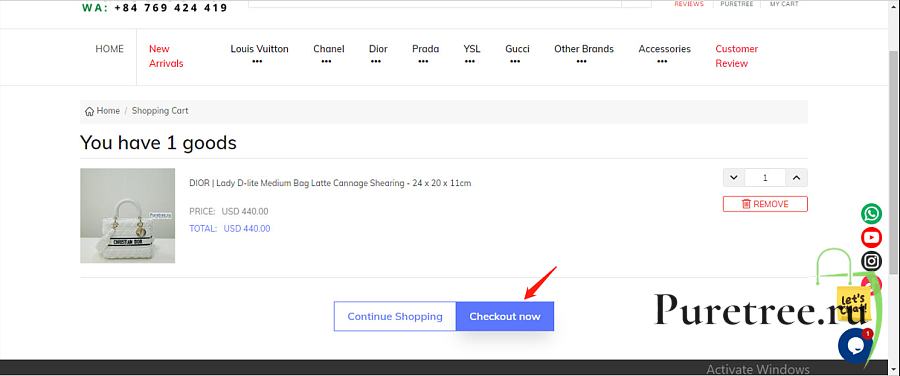The height and width of the screenshot is (376, 900).
Task: Click the search input field
Action: pyautogui.click(x=435, y=3)
